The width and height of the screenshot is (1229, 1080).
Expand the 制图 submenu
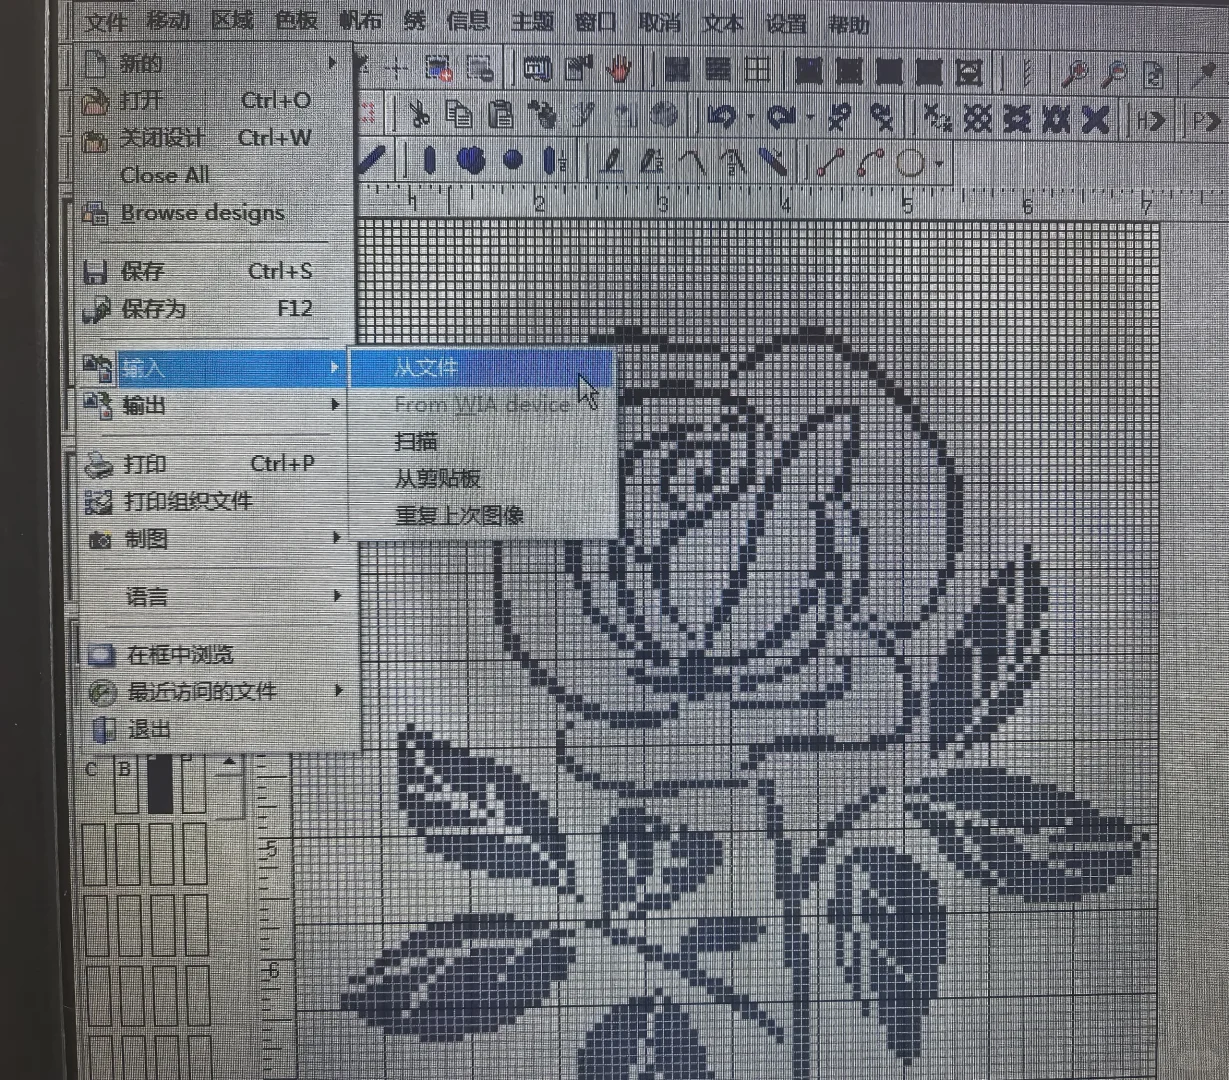click(x=216, y=539)
